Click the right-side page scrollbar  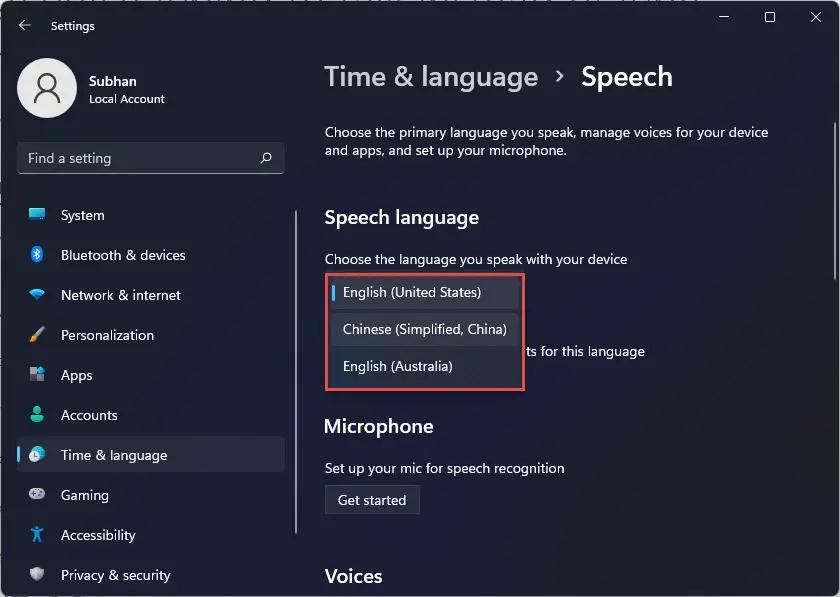pos(835,202)
